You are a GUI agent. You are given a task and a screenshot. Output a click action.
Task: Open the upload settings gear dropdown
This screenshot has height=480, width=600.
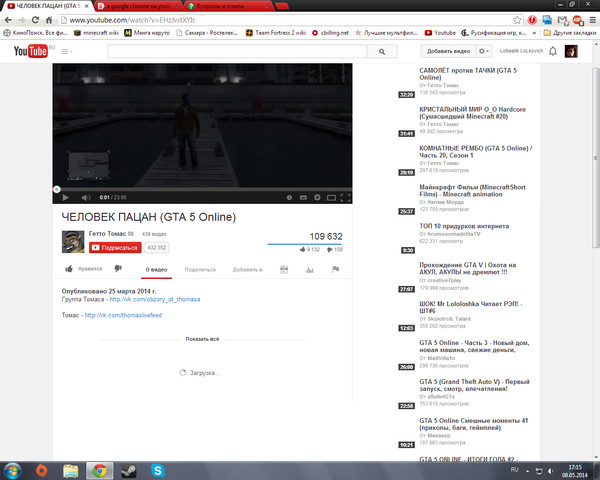[484, 51]
